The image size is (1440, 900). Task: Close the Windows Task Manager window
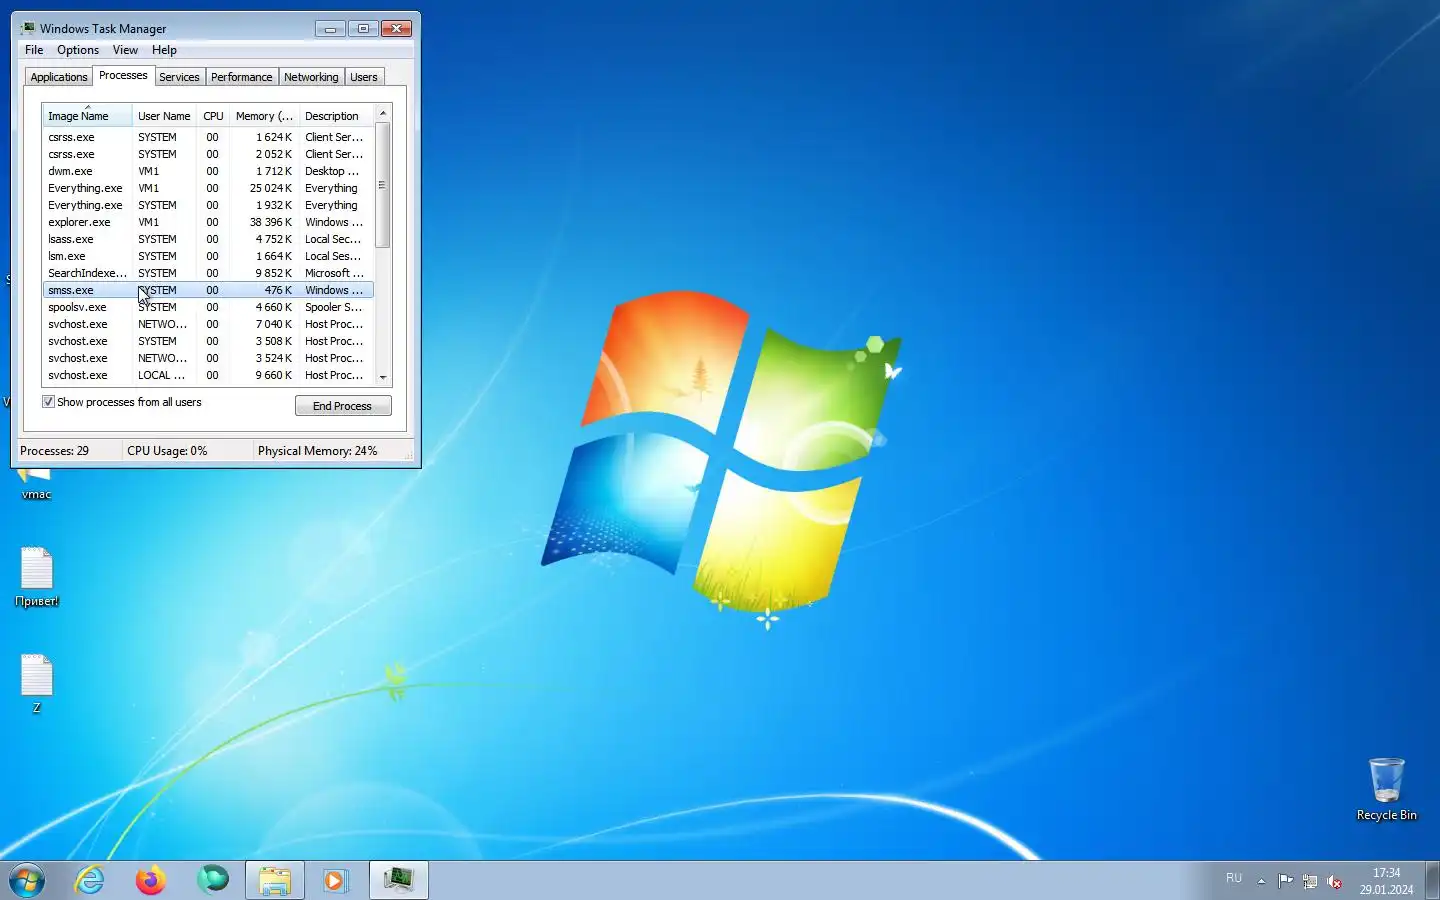point(396,29)
